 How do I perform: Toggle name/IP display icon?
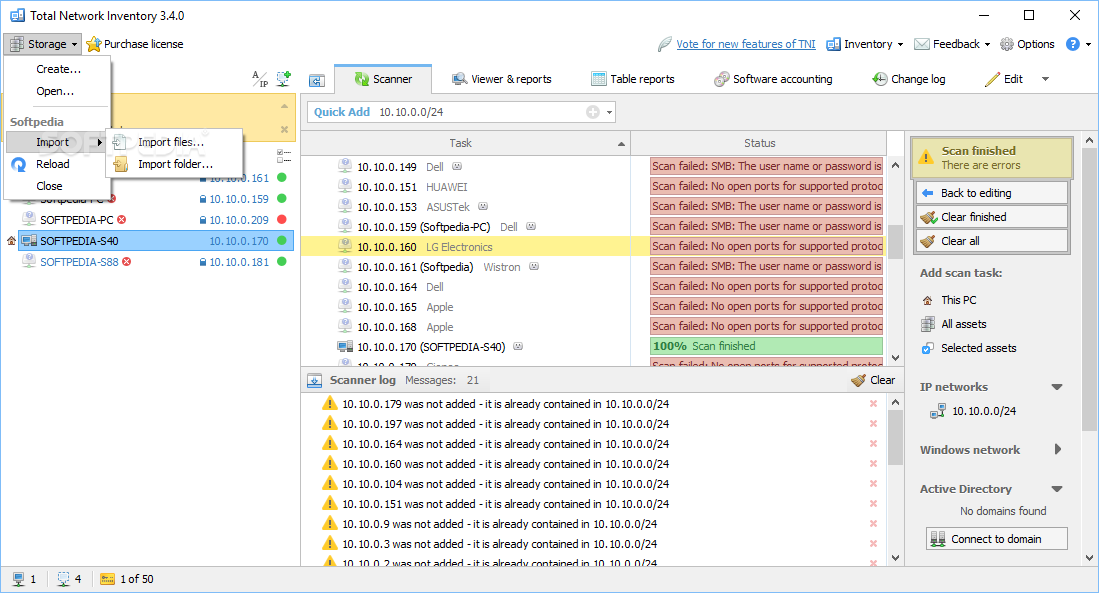point(260,79)
